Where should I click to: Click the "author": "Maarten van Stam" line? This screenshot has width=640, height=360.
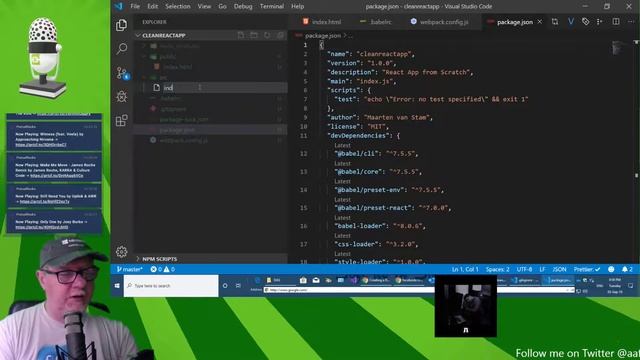pyautogui.click(x=380, y=118)
